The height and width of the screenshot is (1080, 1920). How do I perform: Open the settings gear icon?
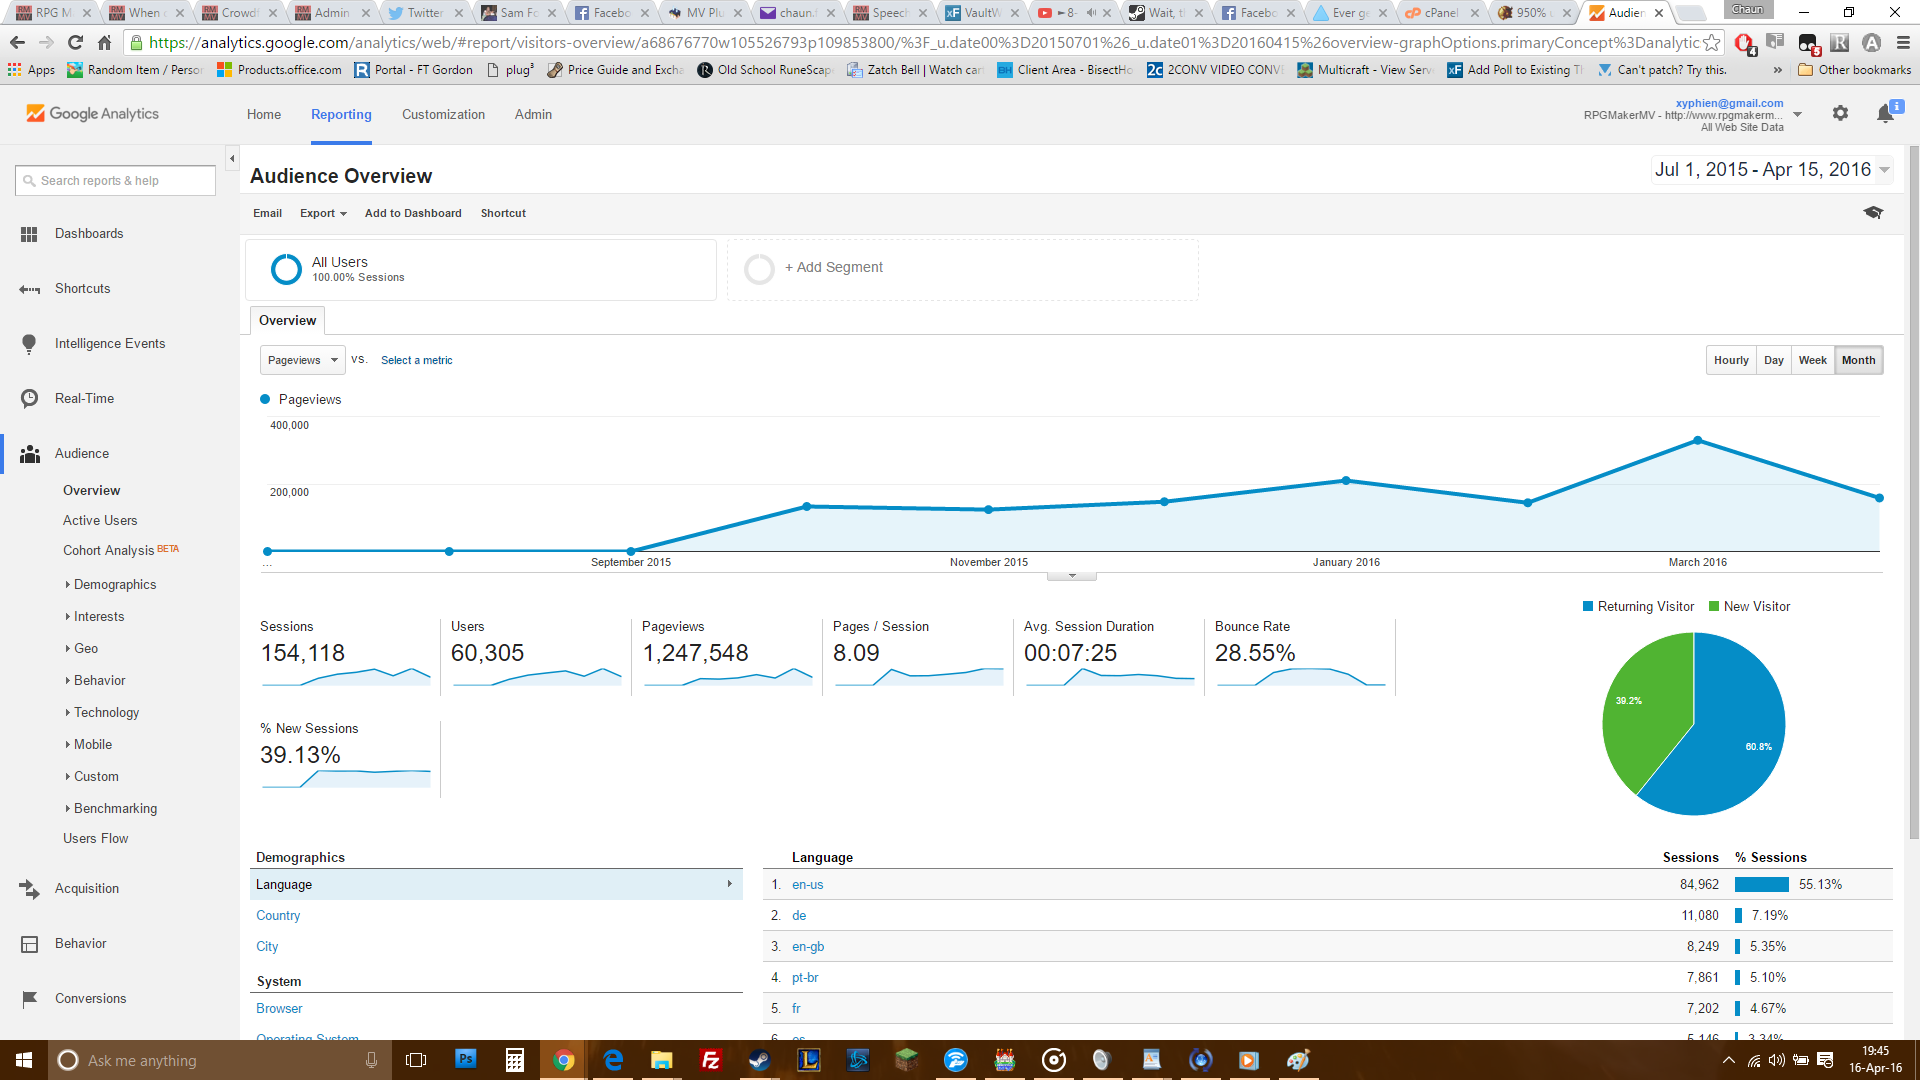pyautogui.click(x=1840, y=114)
